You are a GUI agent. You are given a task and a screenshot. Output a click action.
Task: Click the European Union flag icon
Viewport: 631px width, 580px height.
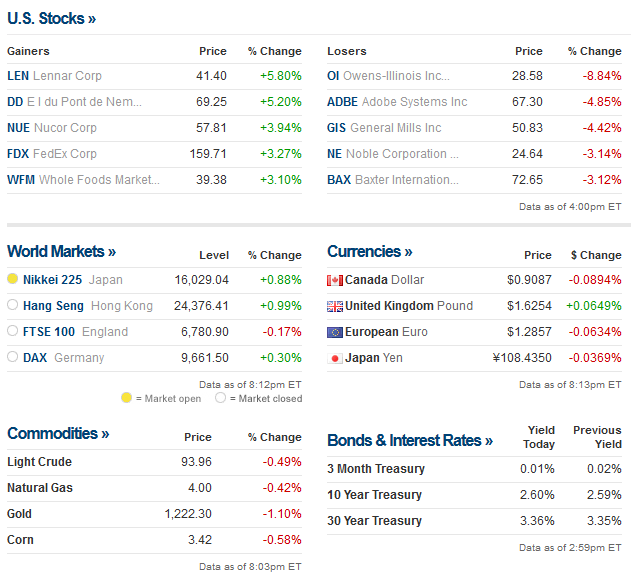pyautogui.click(x=335, y=332)
